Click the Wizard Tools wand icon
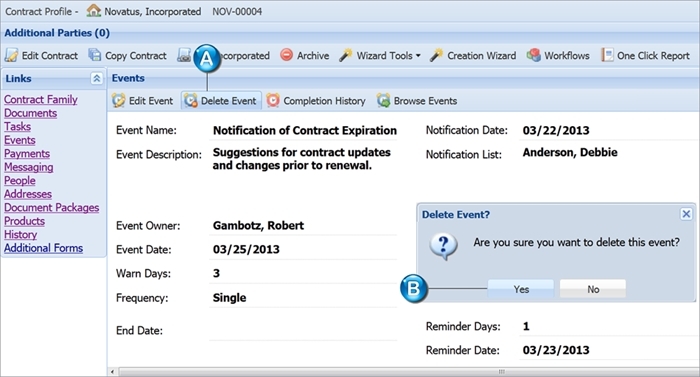Screen dimensions: 700x377 [x=346, y=55]
